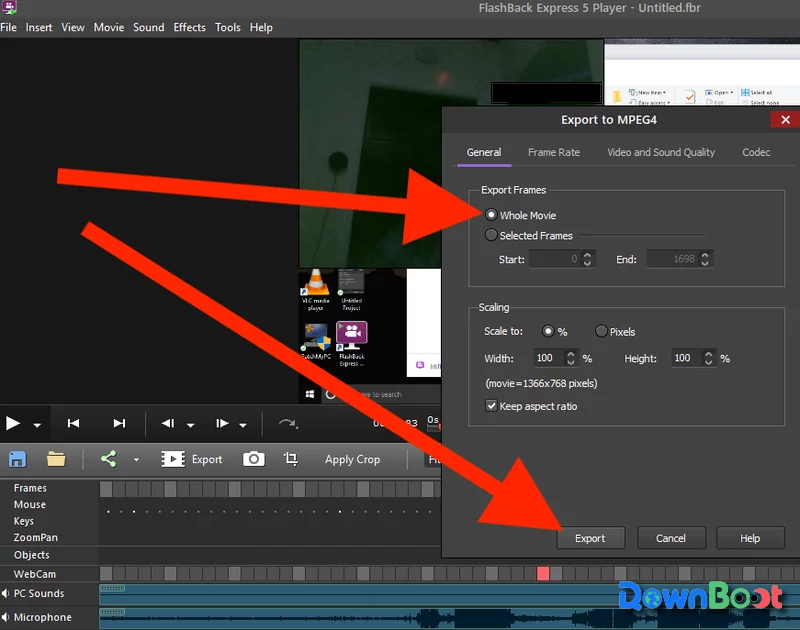
Task: Select the Keys timeline row label
Action: tap(23, 521)
